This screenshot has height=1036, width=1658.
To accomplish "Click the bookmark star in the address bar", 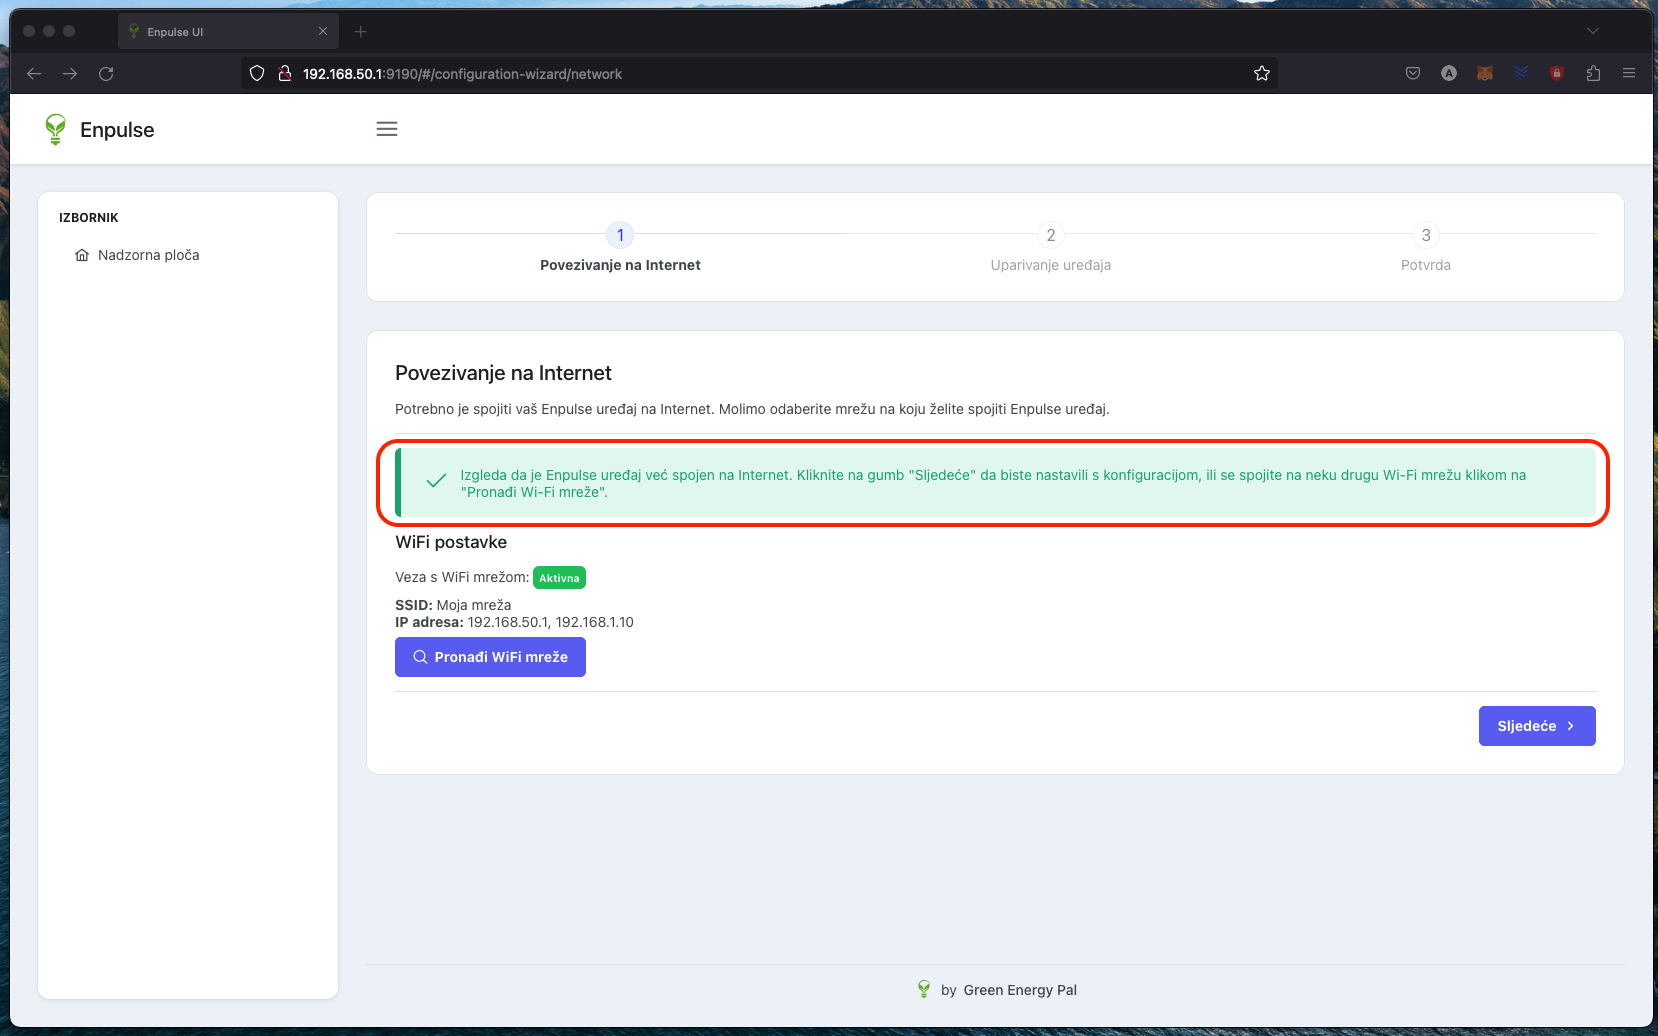I will [1261, 73].
